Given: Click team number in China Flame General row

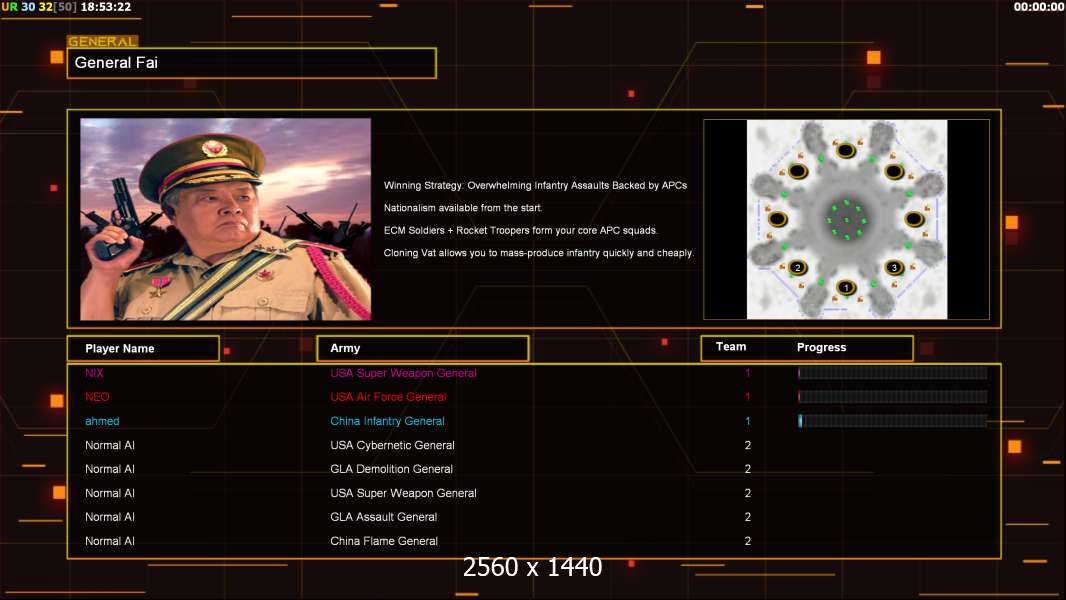Looking at the screenshot, I should (x=748, y=541).
